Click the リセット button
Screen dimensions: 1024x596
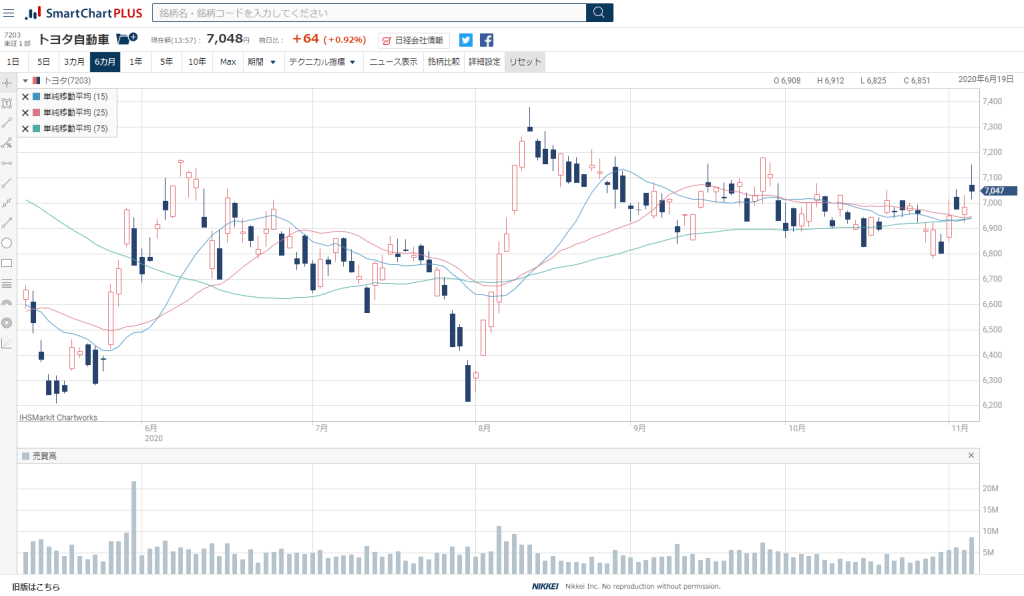(x=525, y=62)
